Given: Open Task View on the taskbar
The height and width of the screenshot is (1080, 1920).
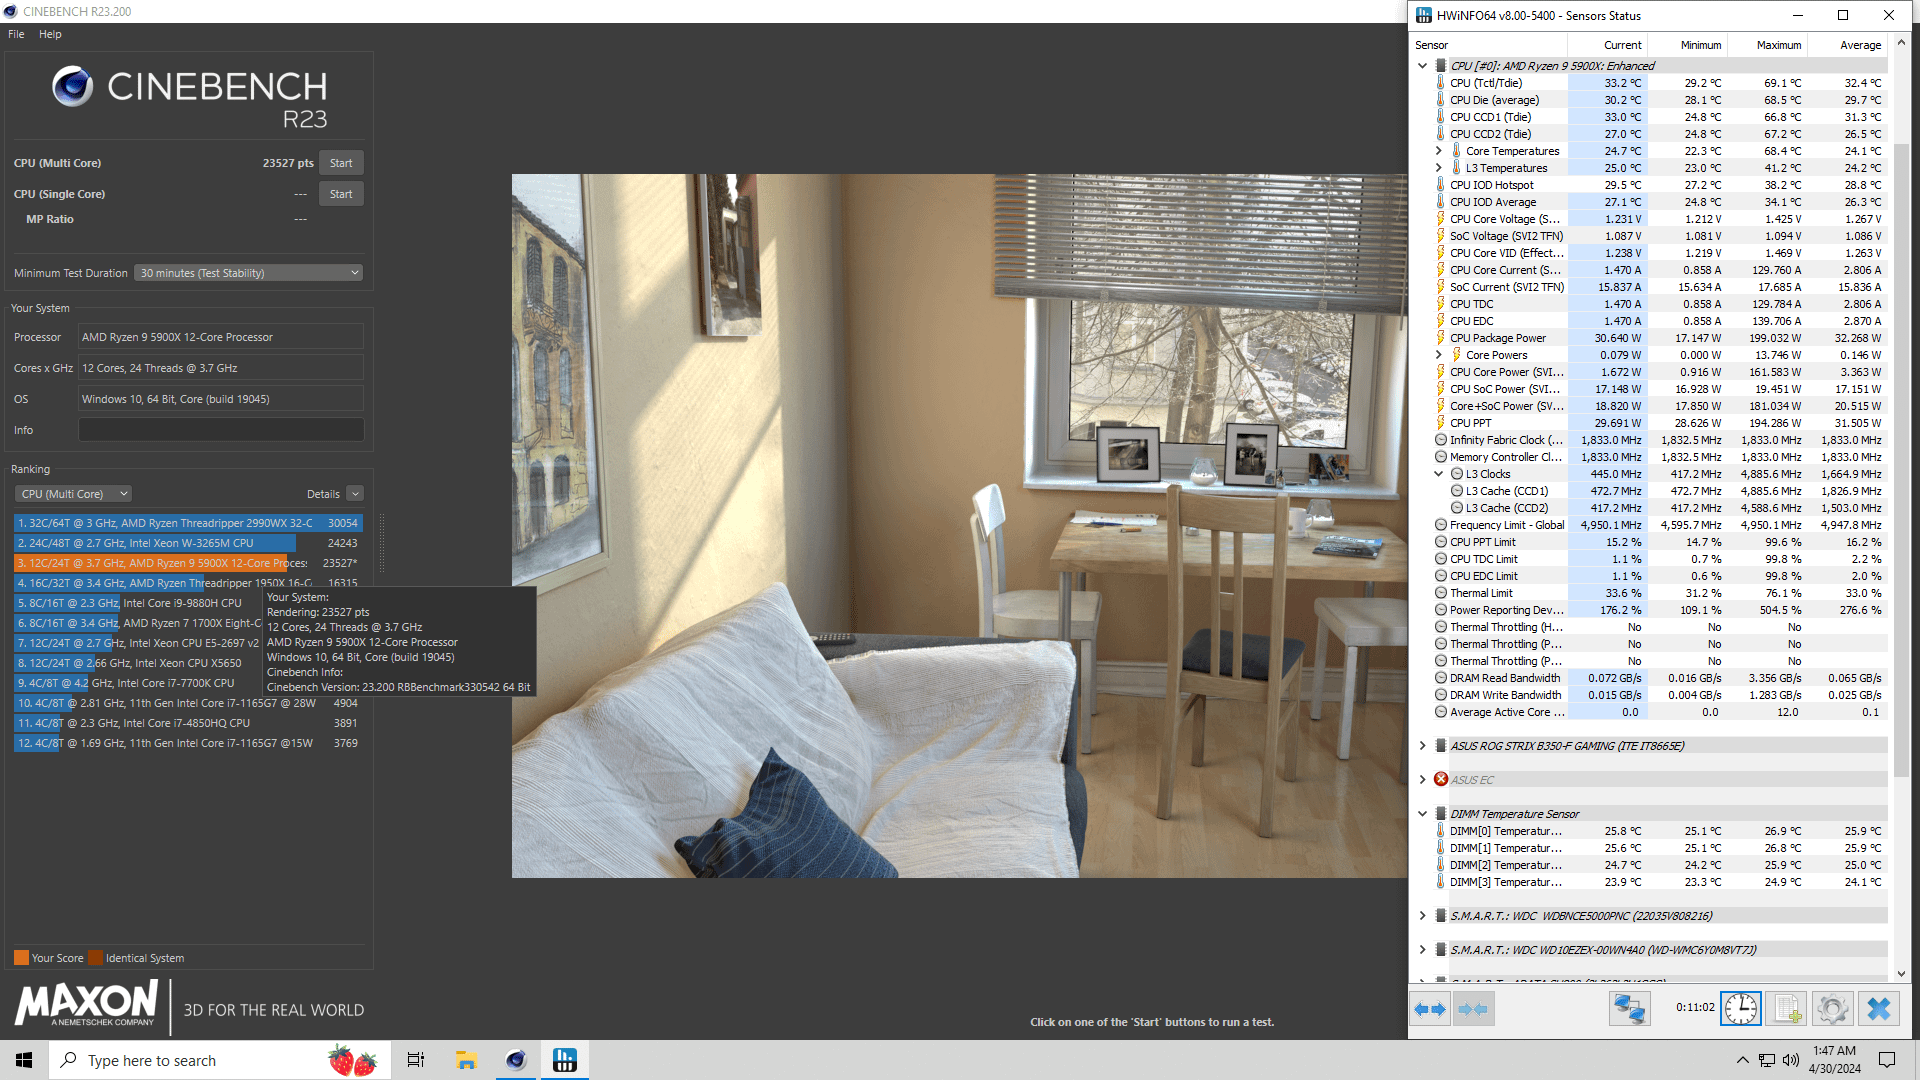Looking at the screenshot, I should [416, 1060].
